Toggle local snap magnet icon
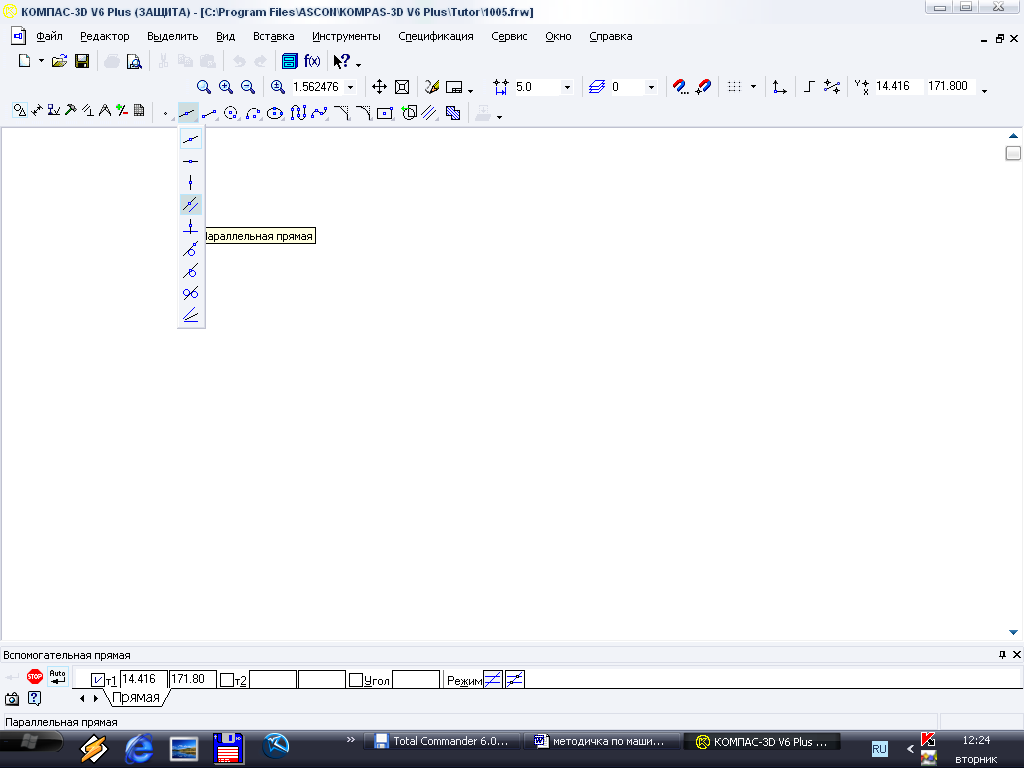The width and height of the screenshot is (1024, 768). click(703, 87)
